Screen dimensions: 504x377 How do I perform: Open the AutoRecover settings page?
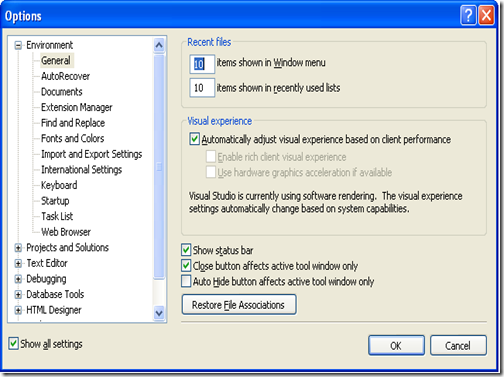[x=65, y=76]
